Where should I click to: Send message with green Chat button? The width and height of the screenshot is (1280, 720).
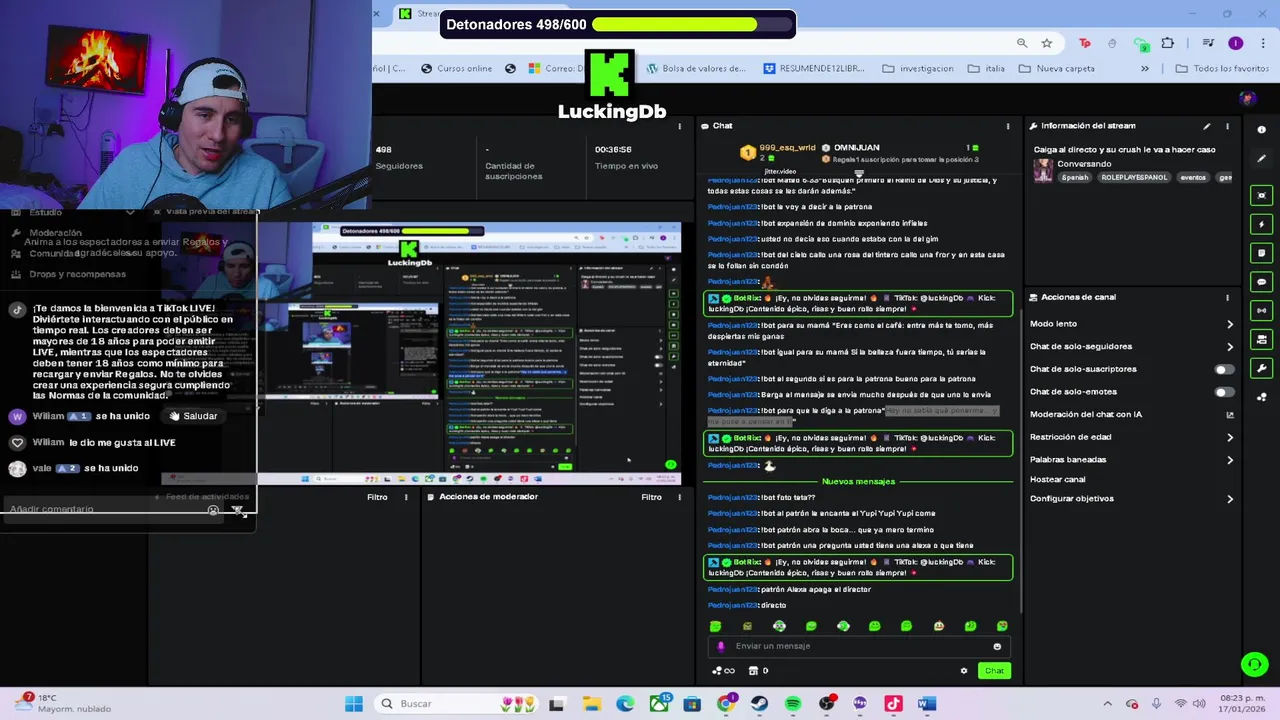click(994, 671)
